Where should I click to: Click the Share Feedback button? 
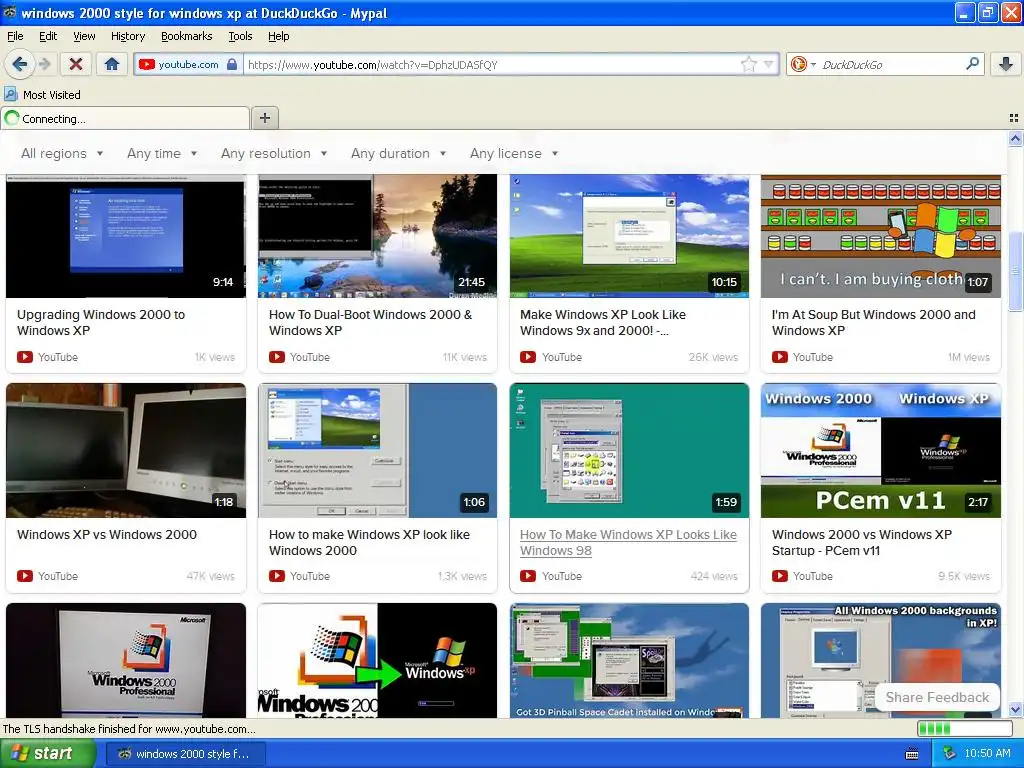[937, 697]
